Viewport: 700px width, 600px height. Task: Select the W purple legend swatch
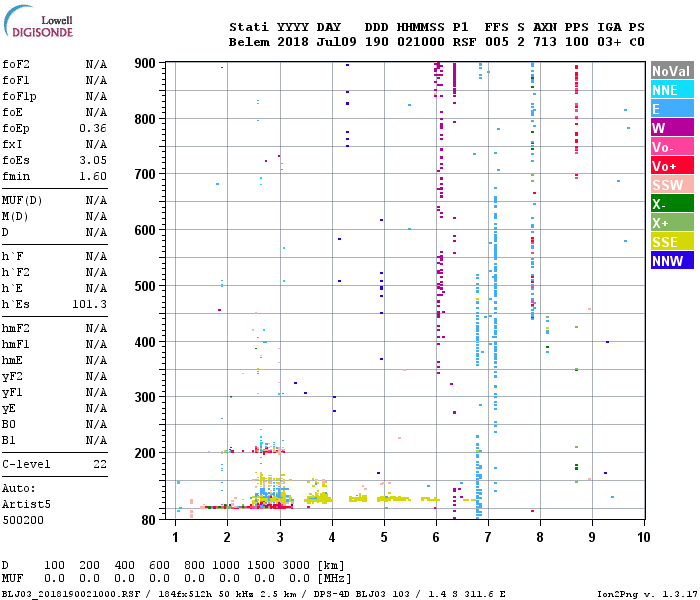(672, 128)
